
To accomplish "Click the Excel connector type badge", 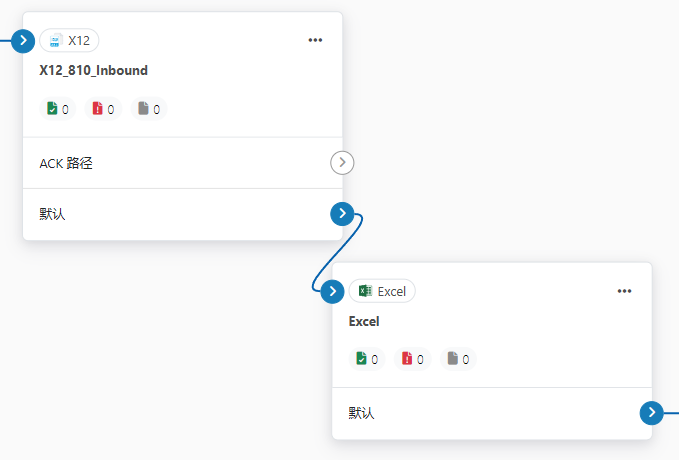I will 382,291.
